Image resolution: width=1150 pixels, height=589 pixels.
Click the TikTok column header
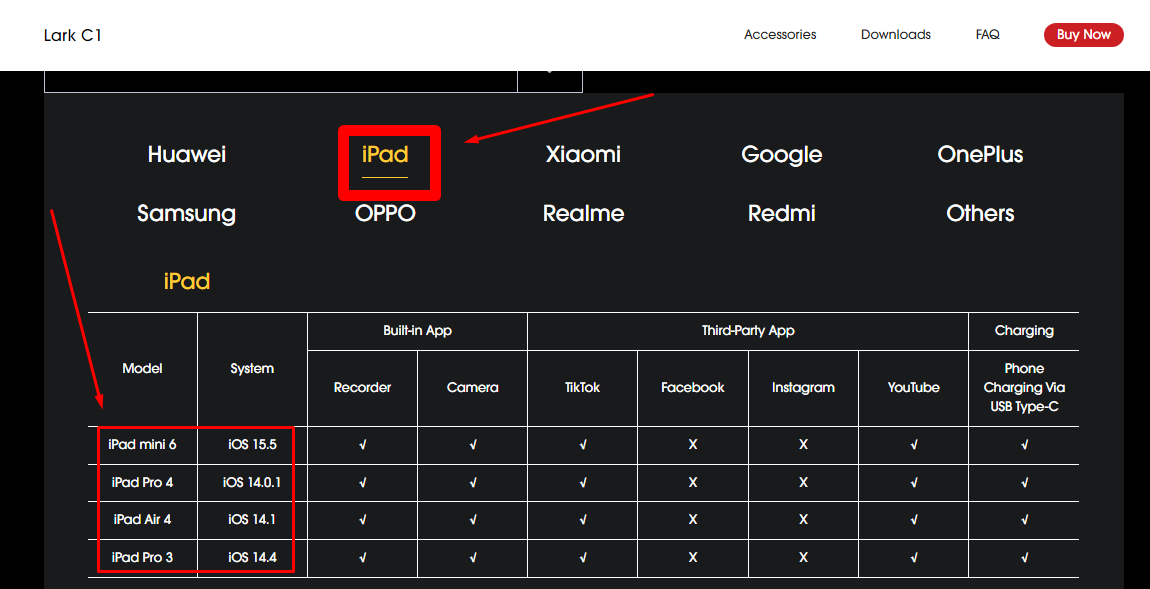point(583,388)
